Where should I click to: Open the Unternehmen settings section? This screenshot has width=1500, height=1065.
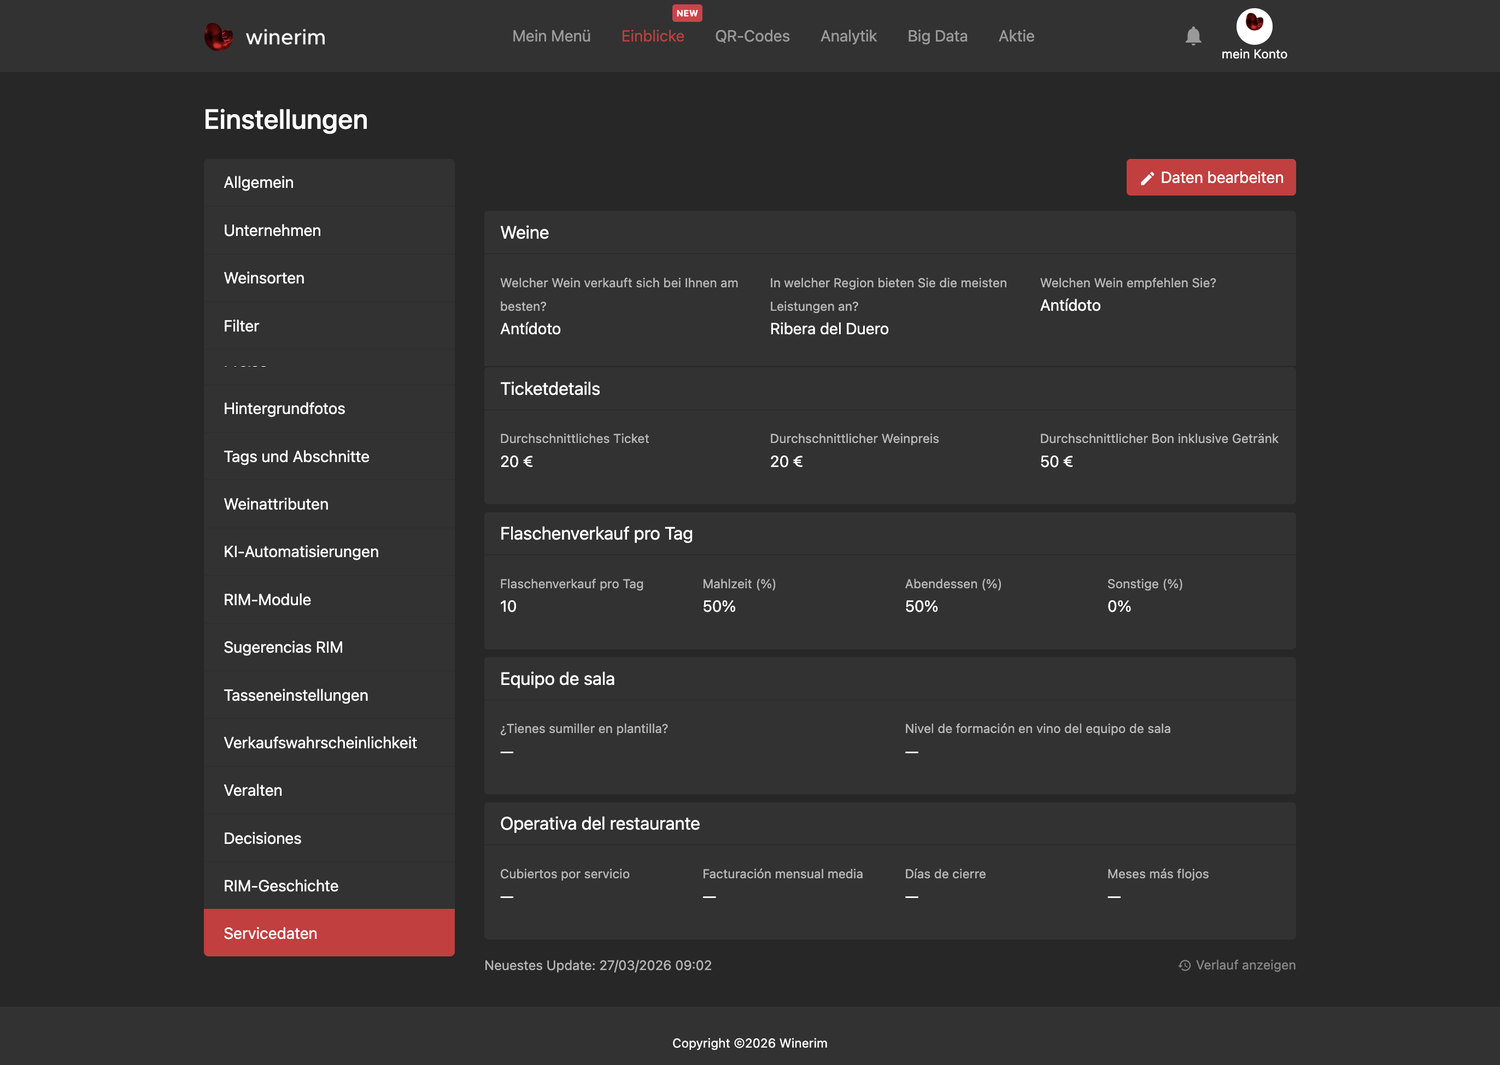pyautogui.click(x=329, y=230)
